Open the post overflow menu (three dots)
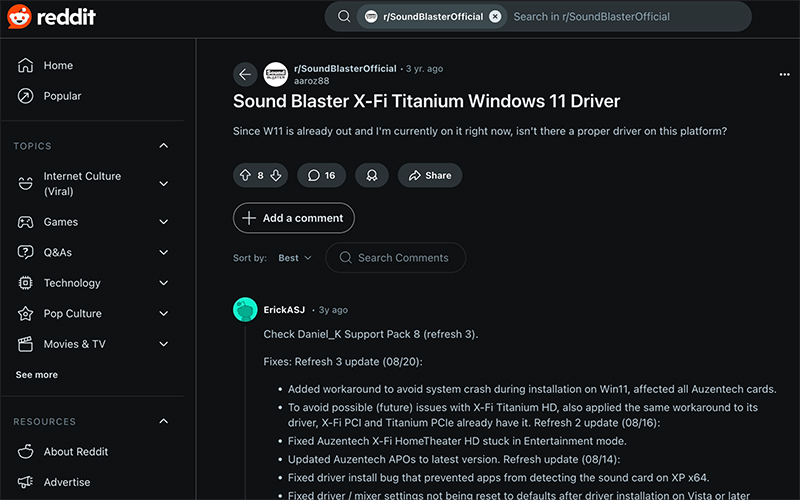 point(785,74)
